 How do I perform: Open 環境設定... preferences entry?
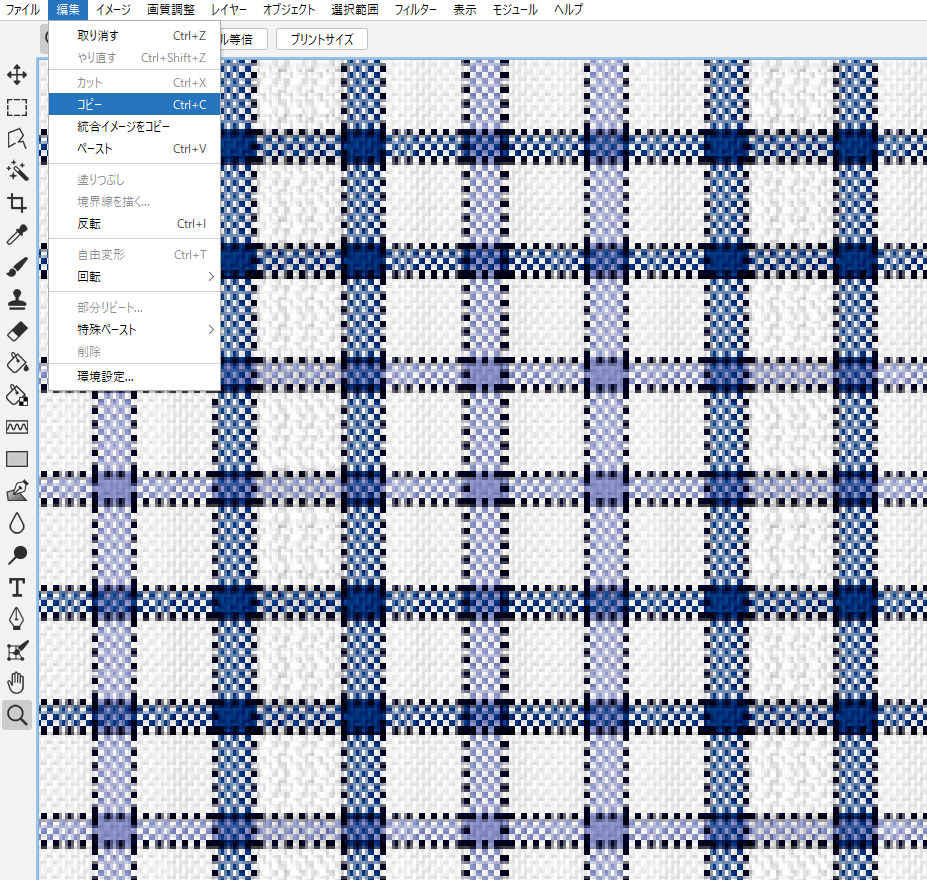click(x=135, y=376)
